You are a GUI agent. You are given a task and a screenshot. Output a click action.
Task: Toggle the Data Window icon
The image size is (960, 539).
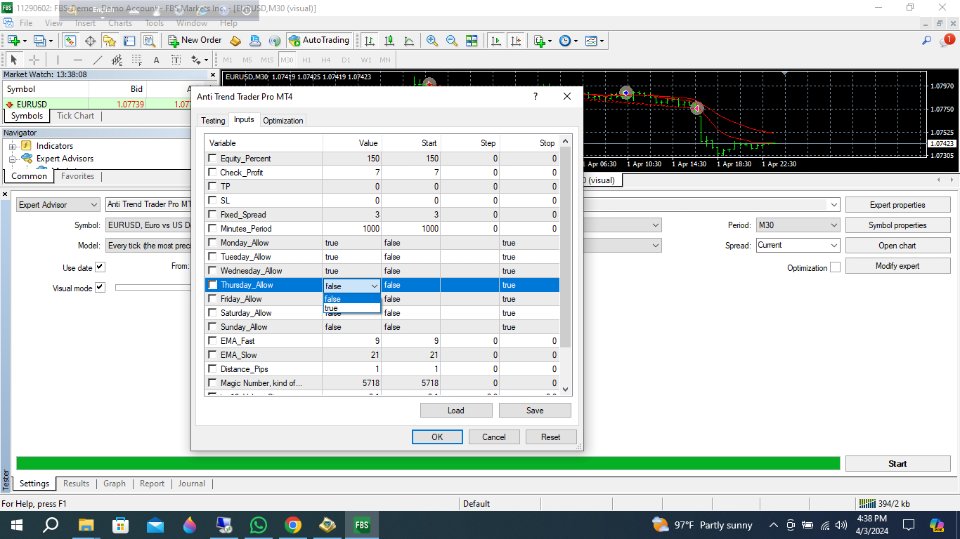pos(90,40)
